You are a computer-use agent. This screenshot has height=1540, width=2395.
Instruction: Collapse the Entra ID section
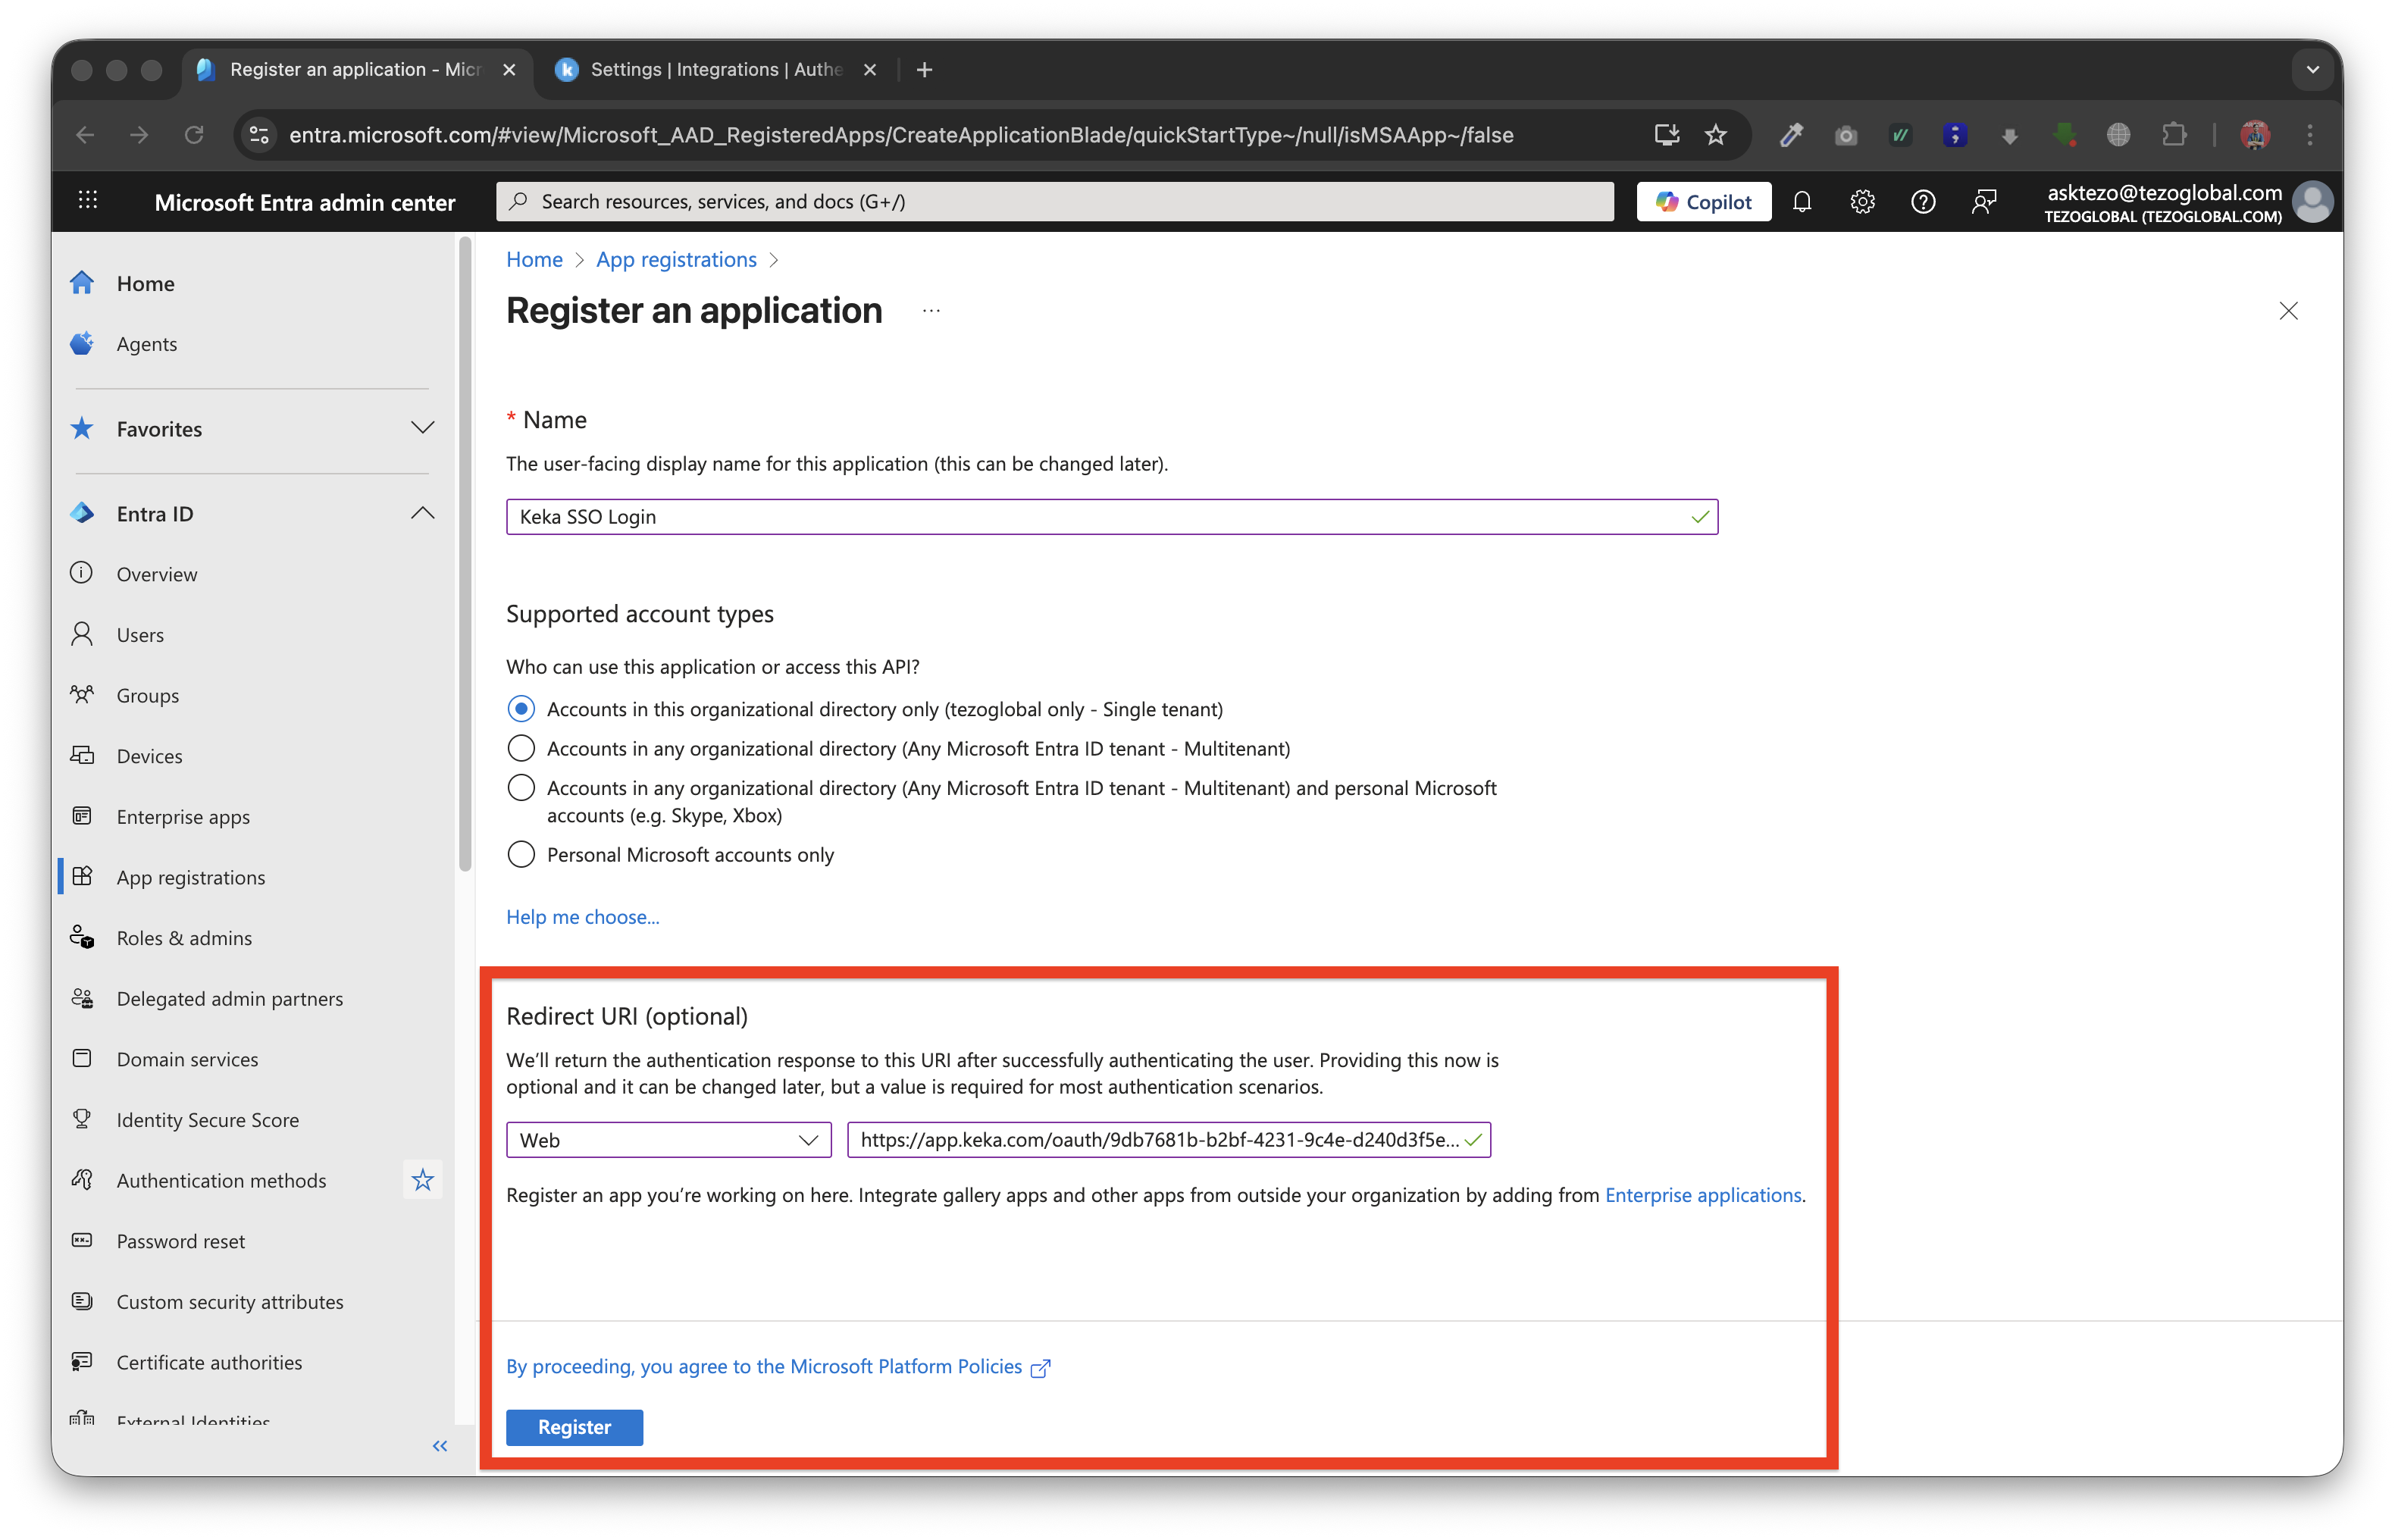click(423, 513)
